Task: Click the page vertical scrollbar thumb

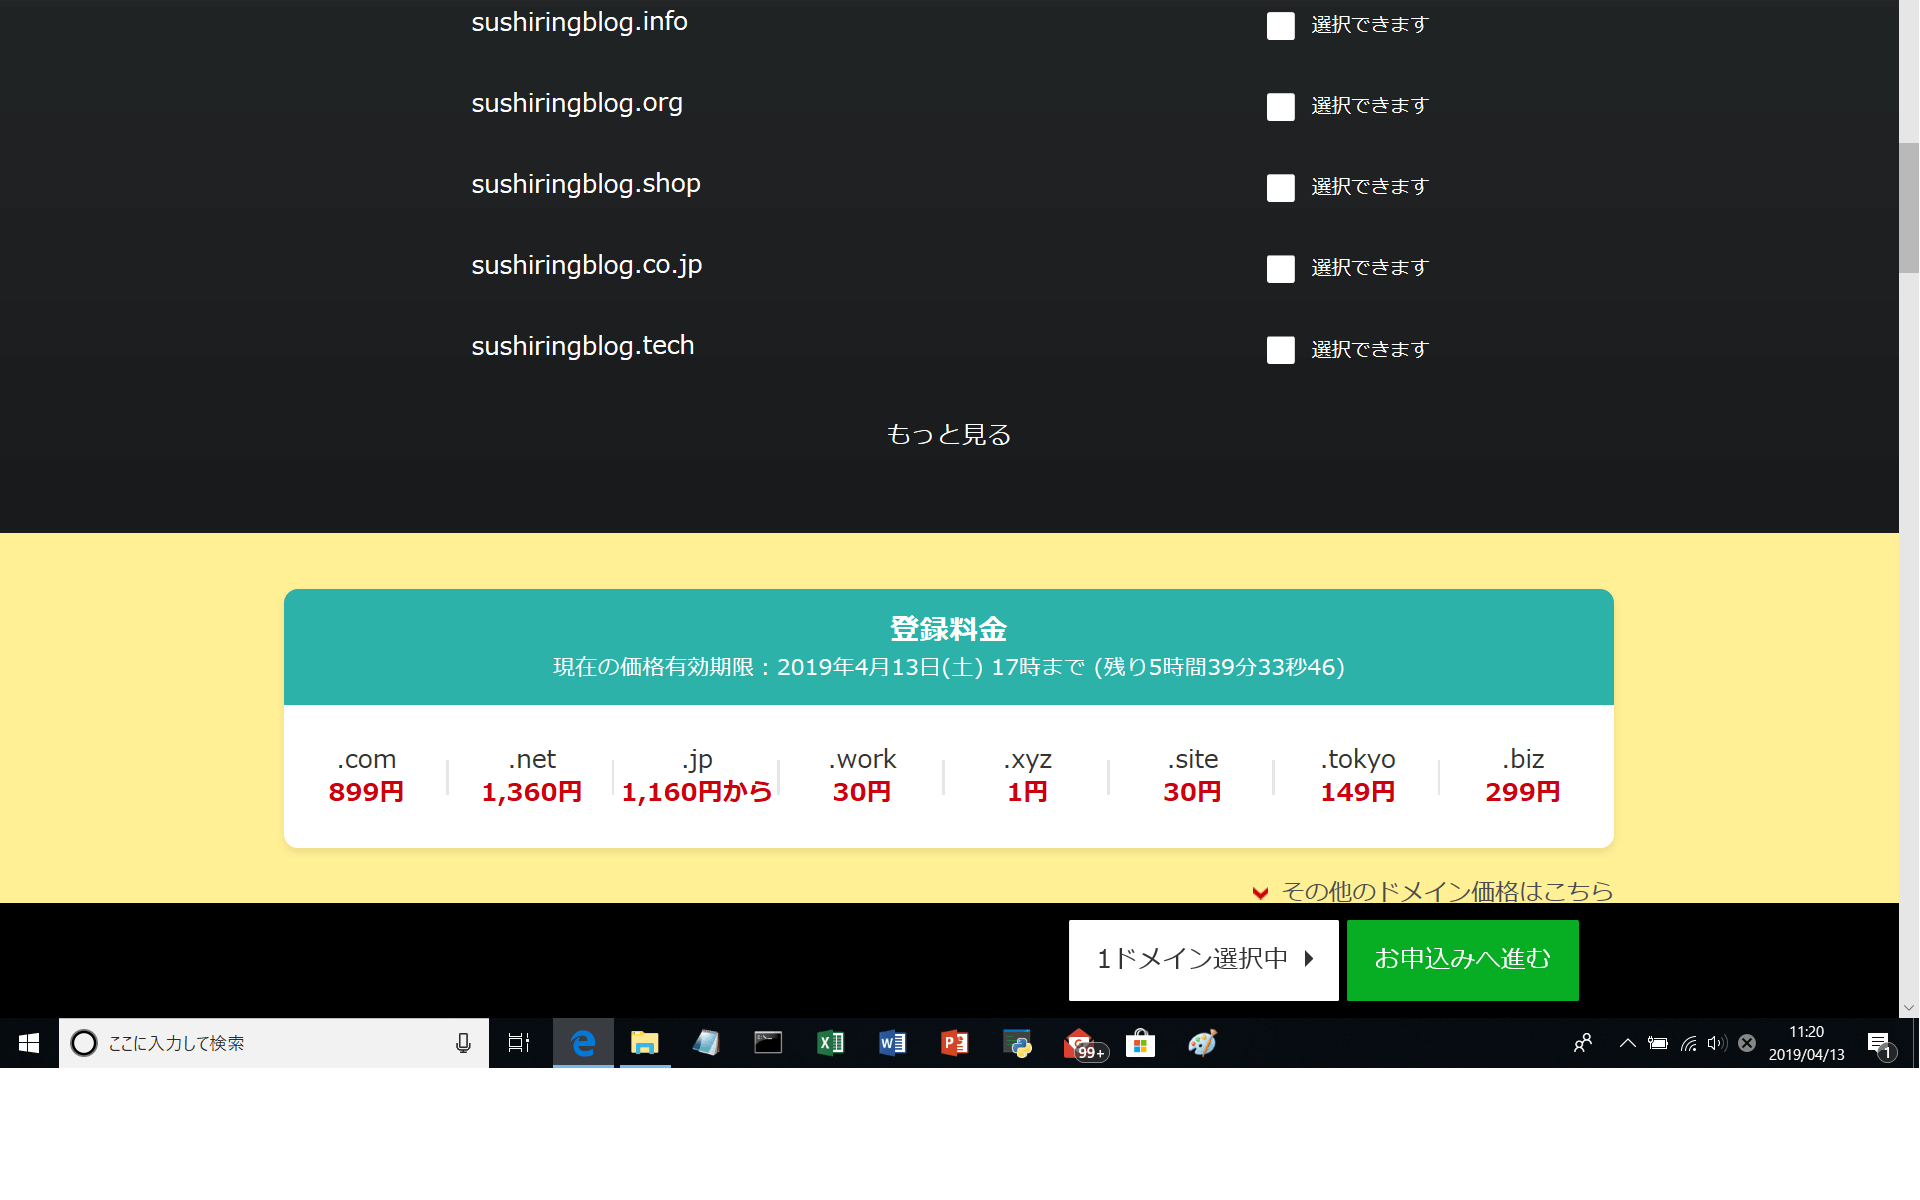Action: (x=1909, y=208)
